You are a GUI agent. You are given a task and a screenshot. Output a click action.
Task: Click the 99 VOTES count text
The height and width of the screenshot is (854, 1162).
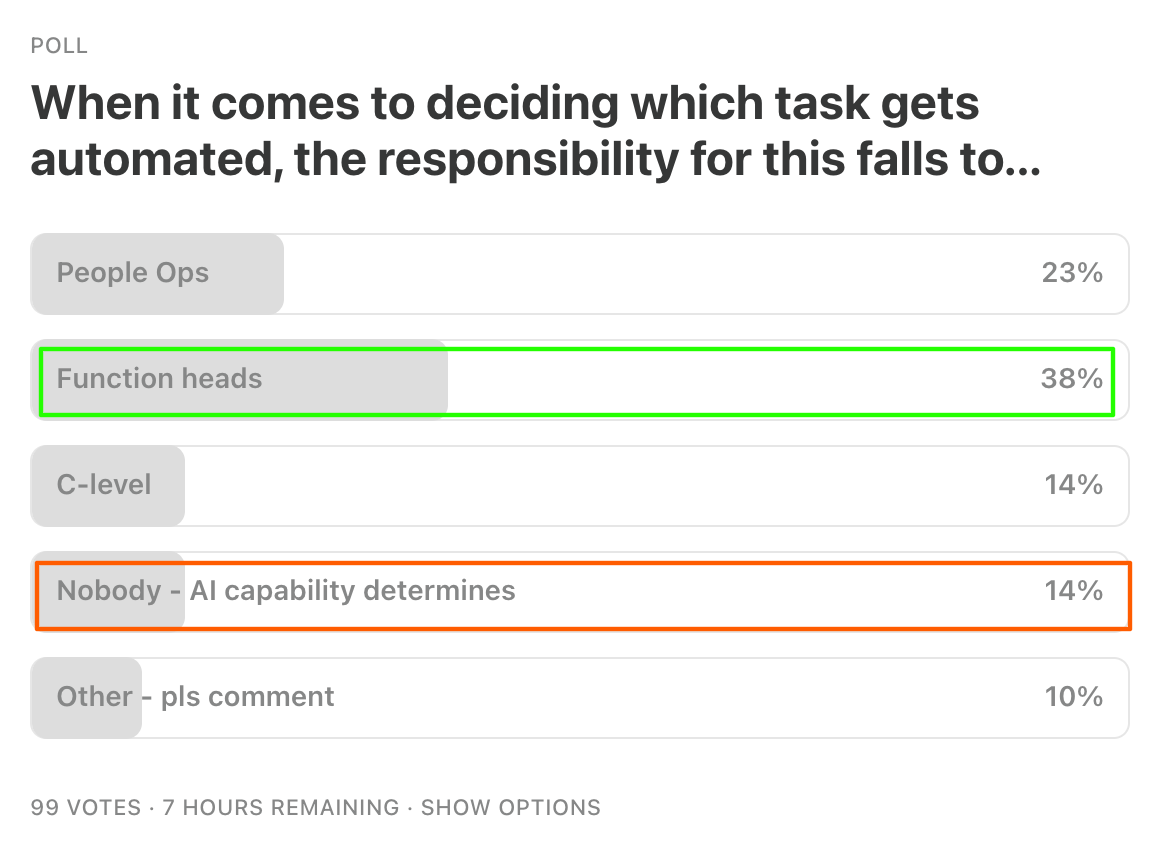[x=86, y=807]
